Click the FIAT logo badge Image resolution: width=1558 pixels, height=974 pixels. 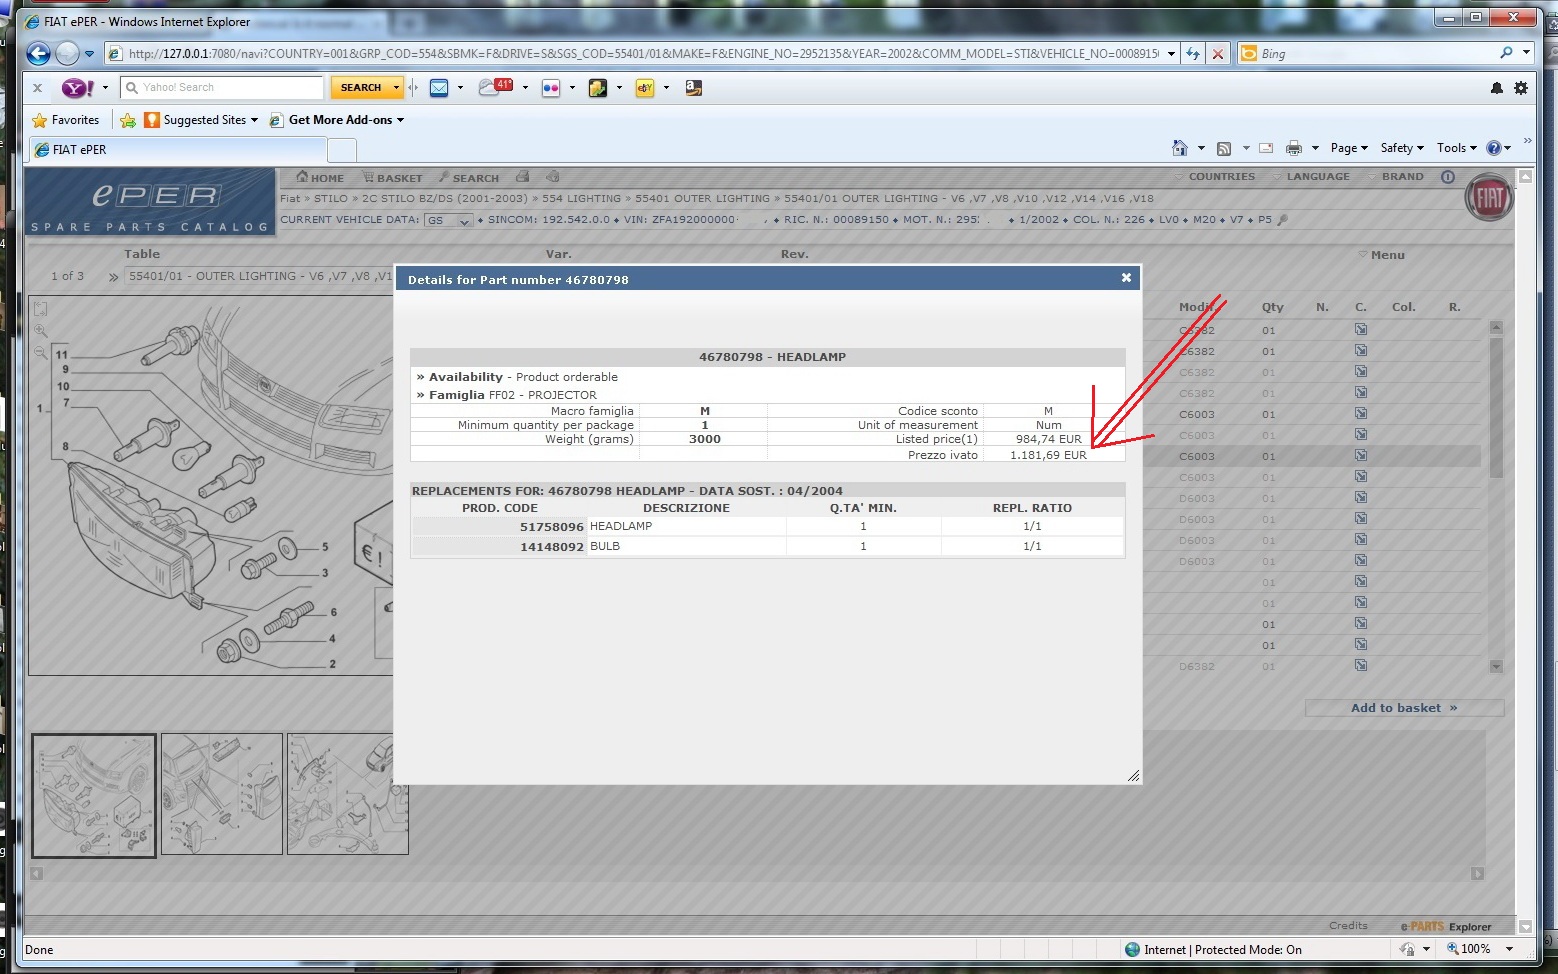[x=1489, y=197]
